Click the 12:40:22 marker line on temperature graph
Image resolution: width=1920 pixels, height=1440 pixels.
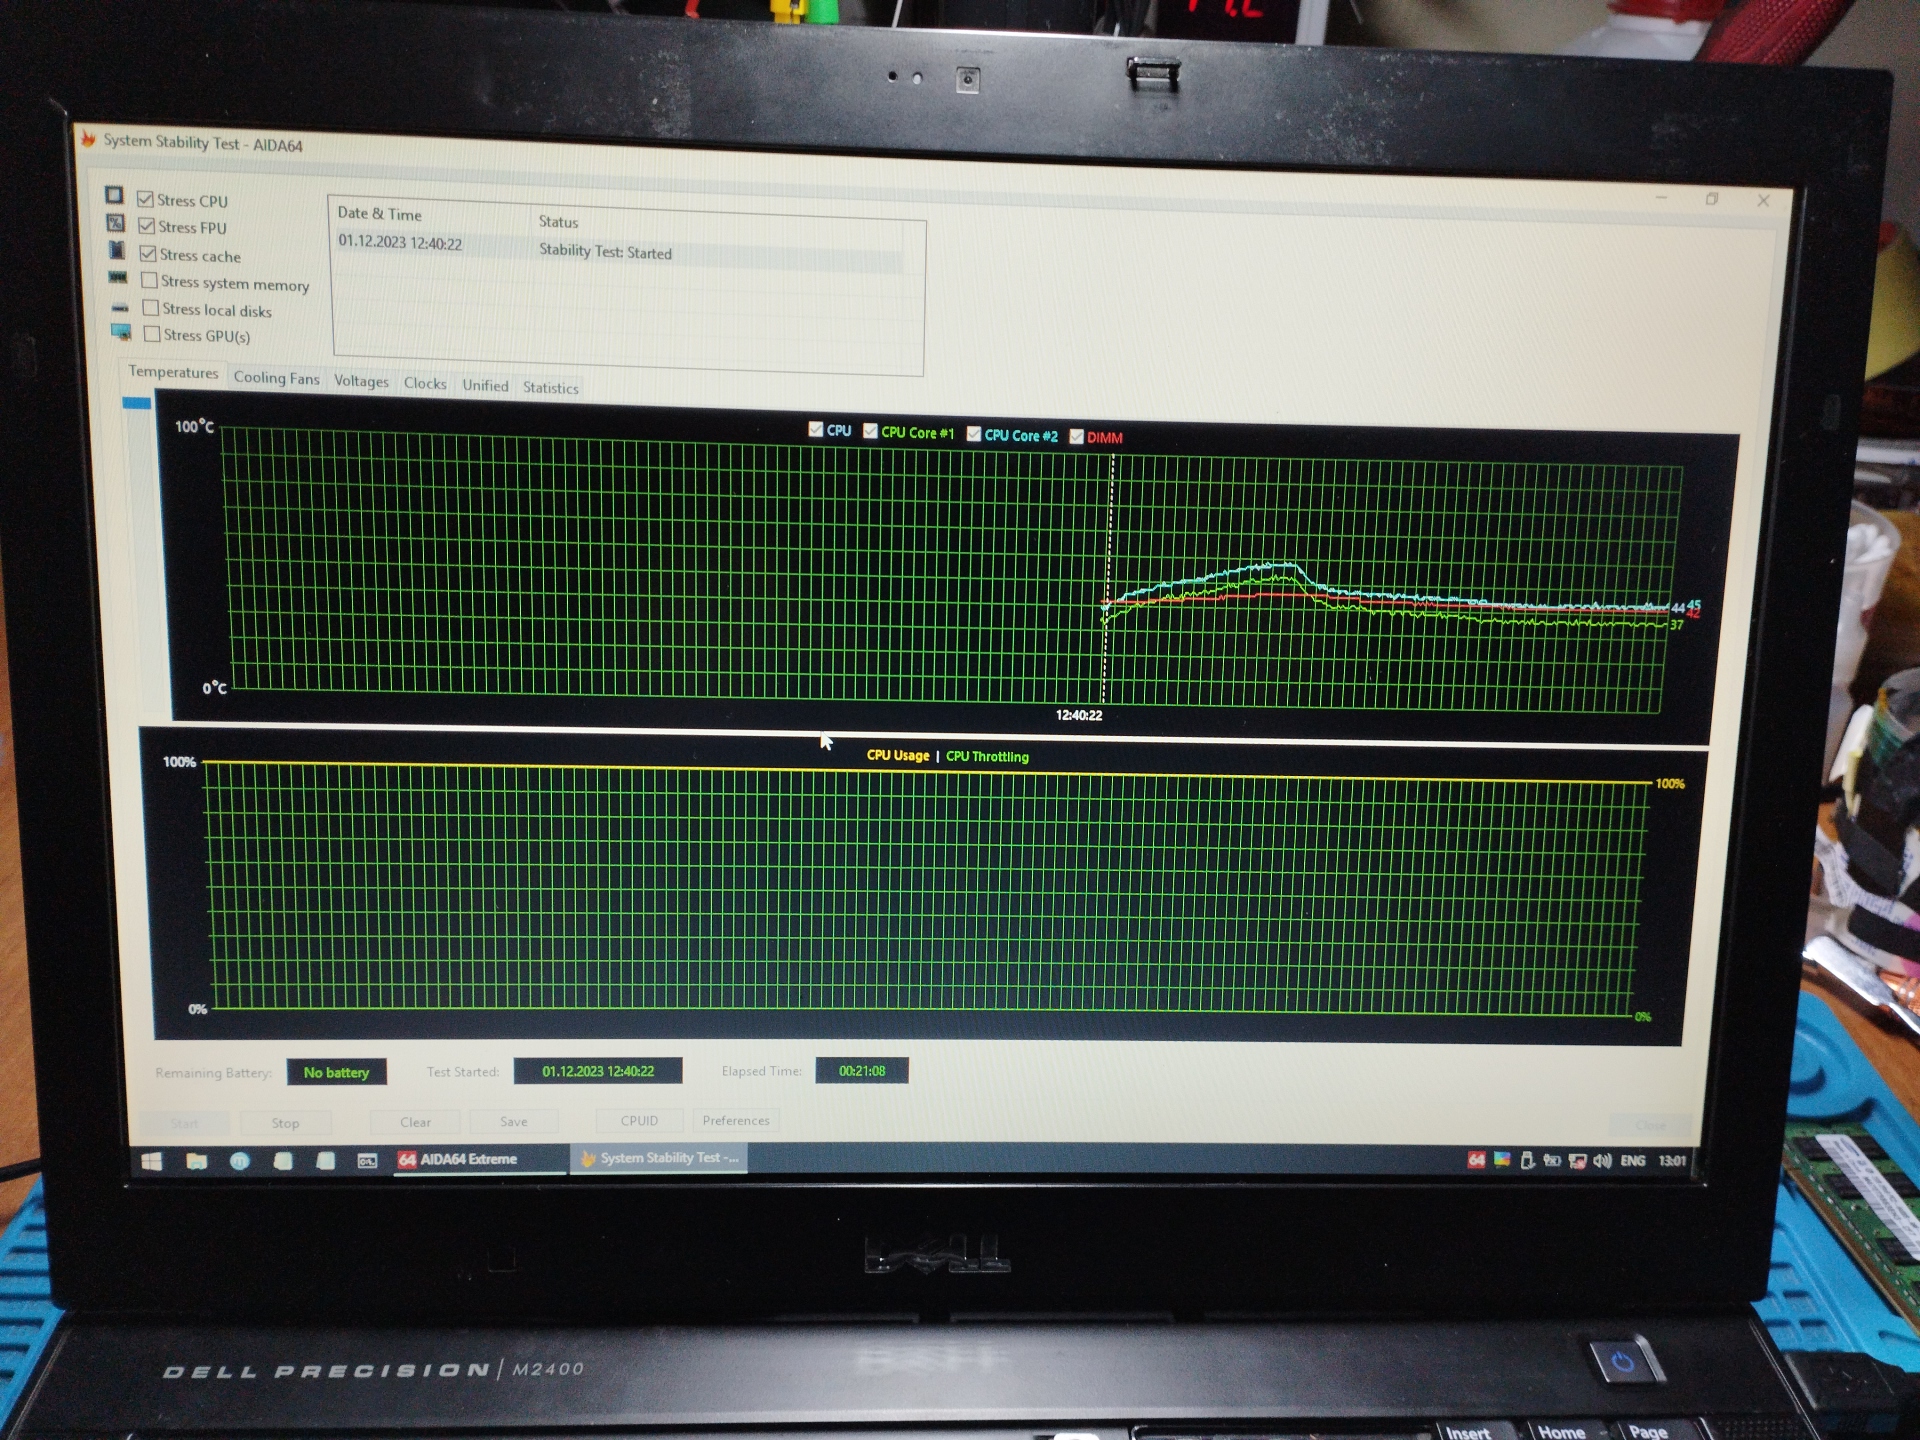(1108, 580)
